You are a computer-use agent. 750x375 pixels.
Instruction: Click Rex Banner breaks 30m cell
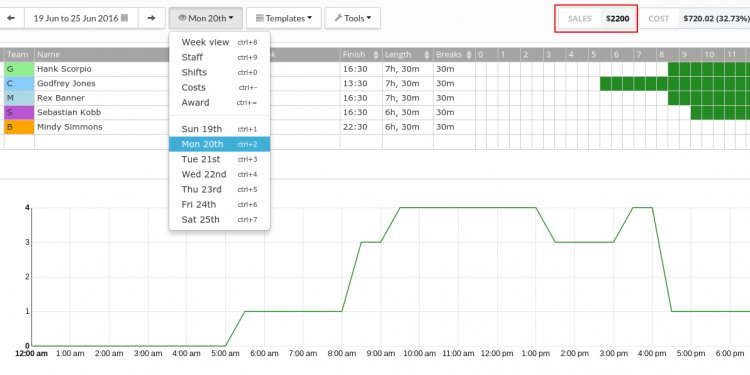[x=454, y=98]
